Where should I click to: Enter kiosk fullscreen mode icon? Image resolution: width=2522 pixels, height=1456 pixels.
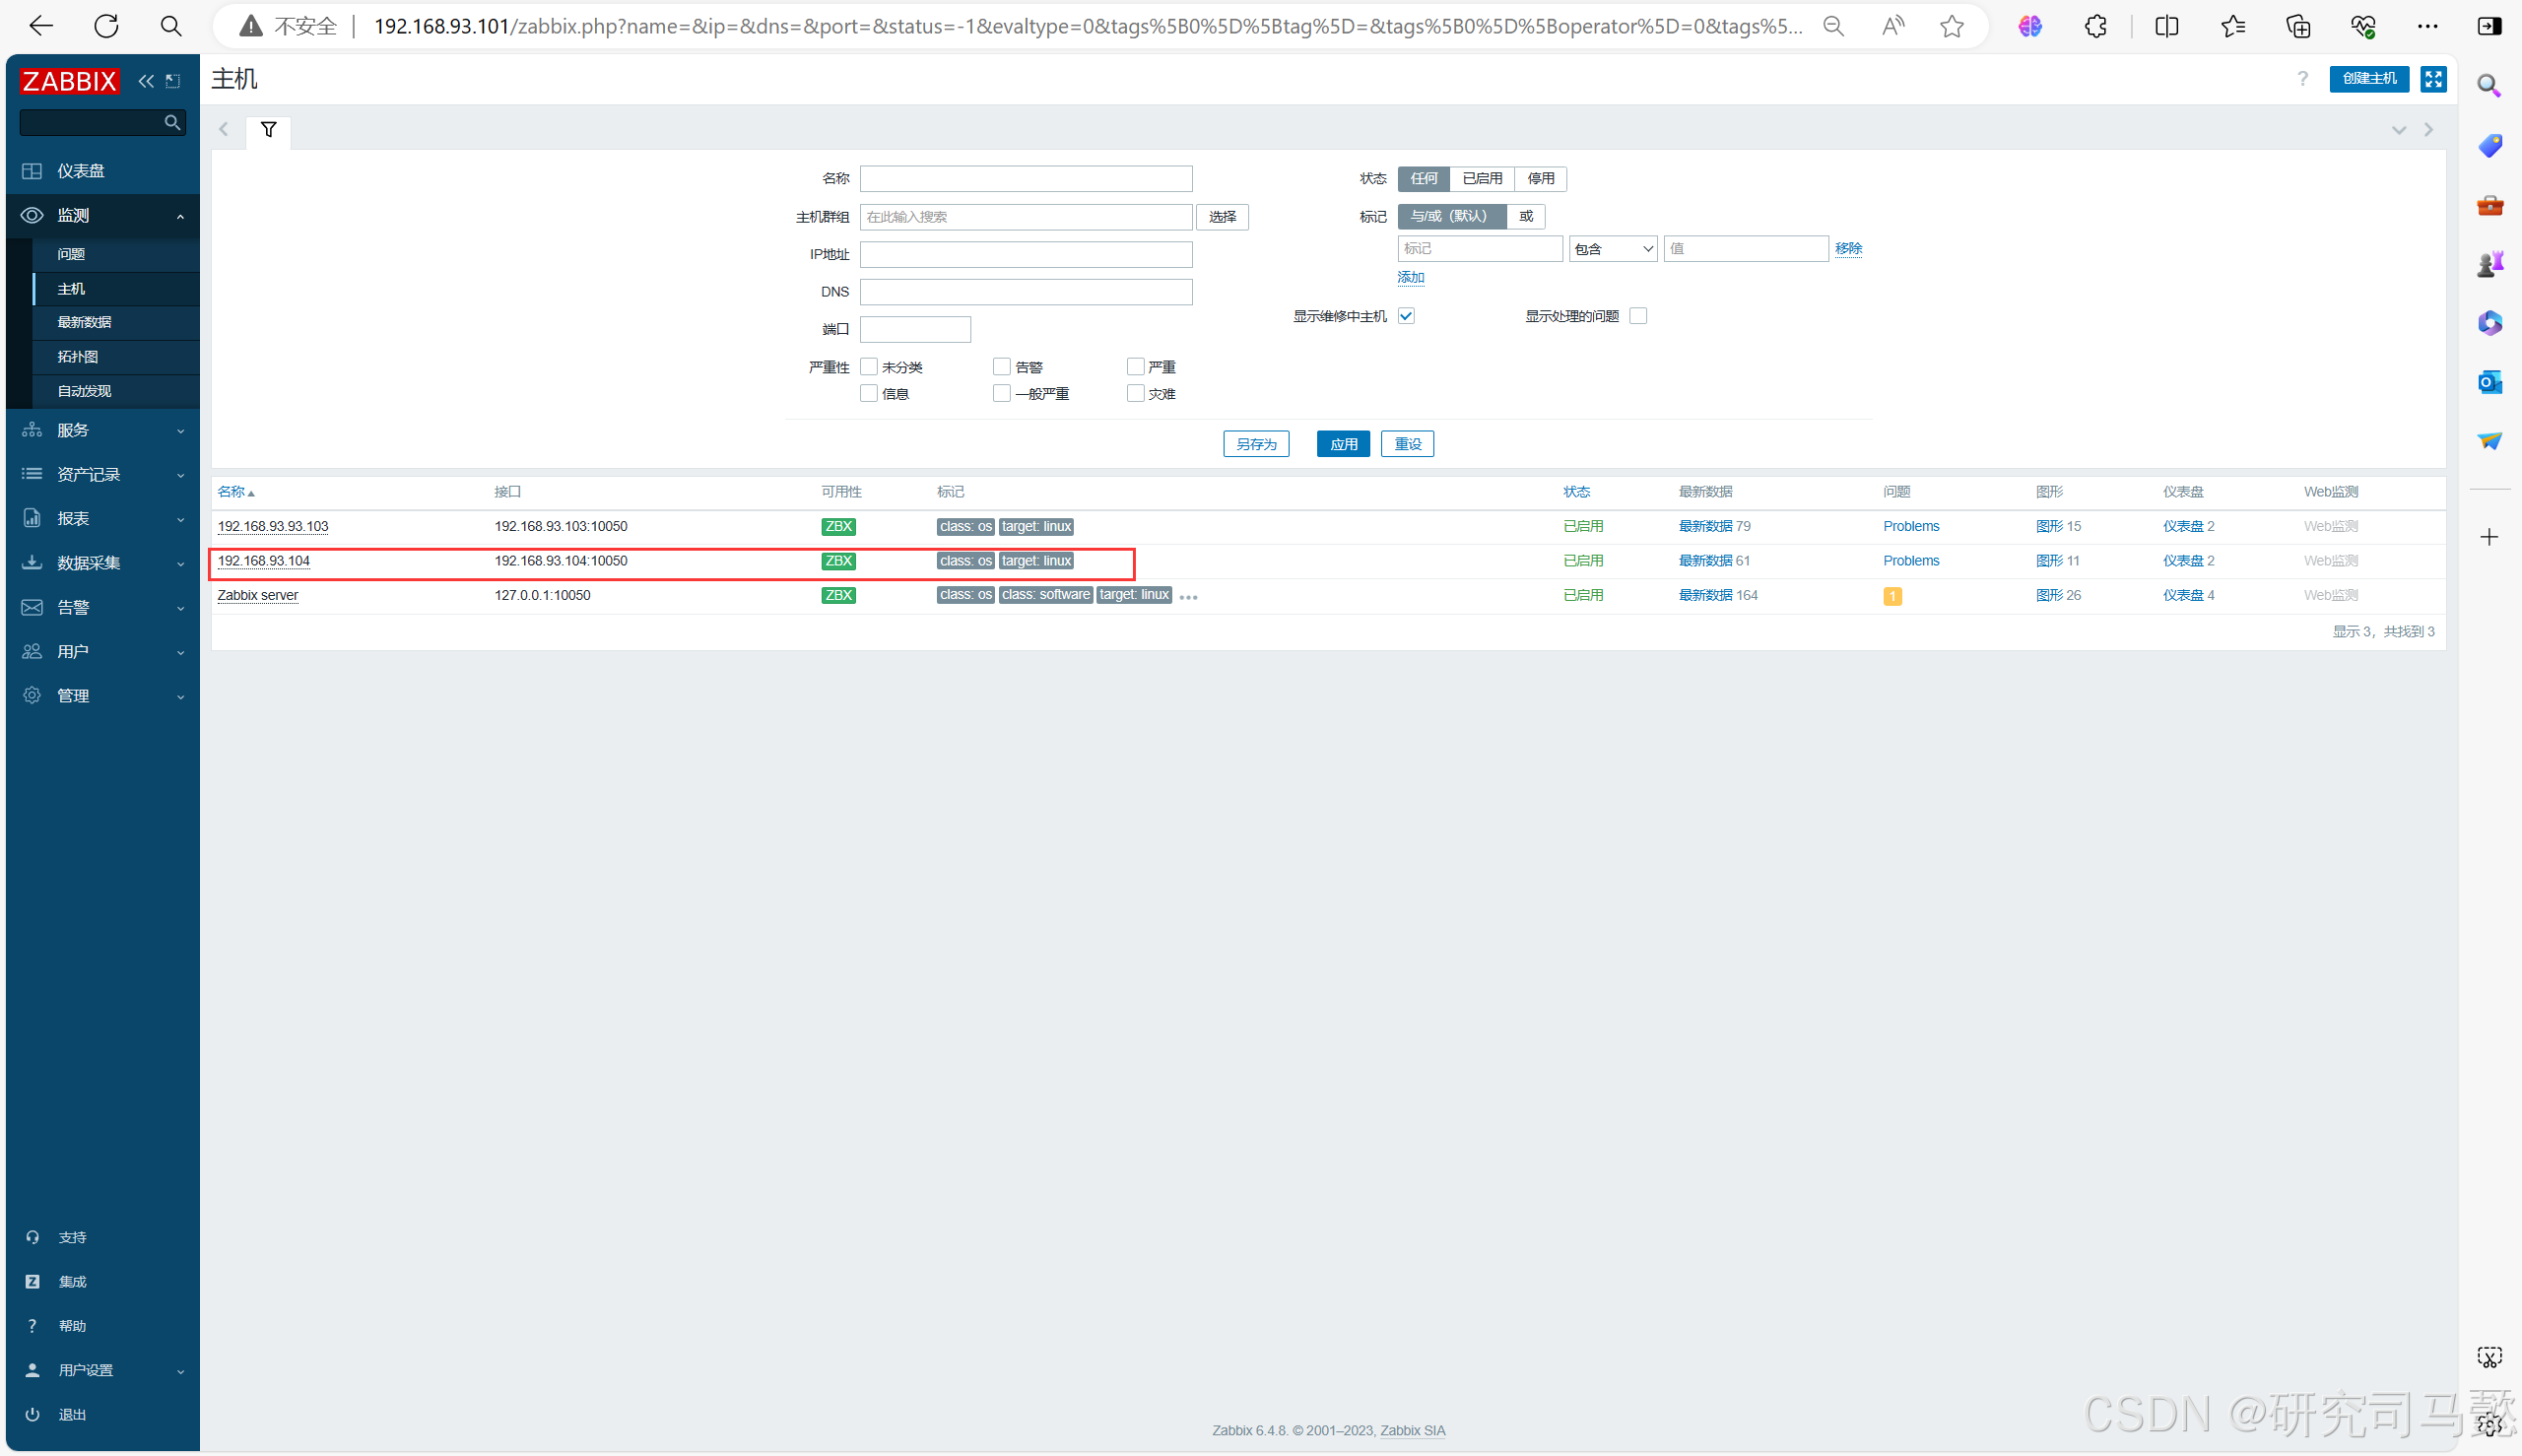[2433, 79]
